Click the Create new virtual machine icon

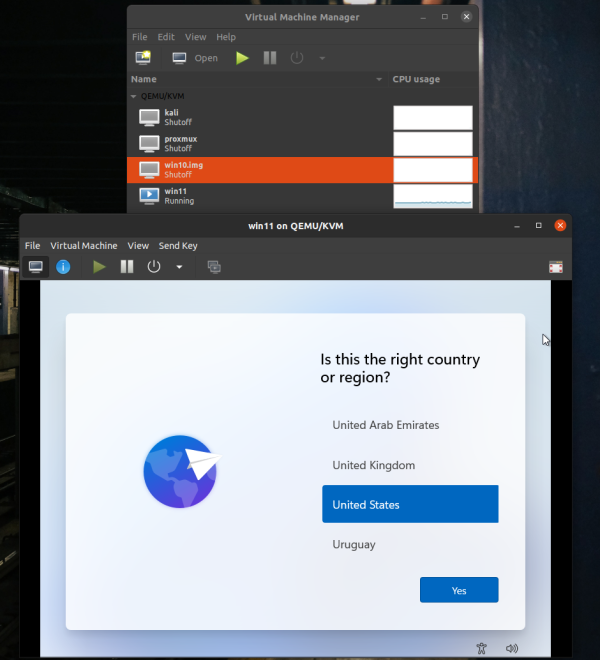coord(143,58)
